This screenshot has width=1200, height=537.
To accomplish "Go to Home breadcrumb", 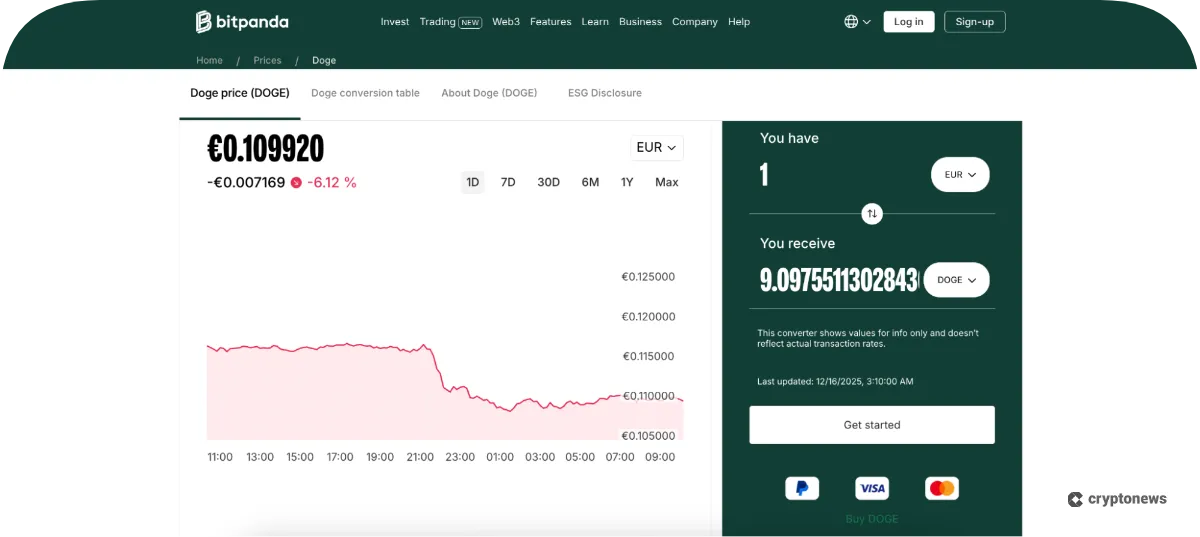I will pyautogui.click(x=210, y=61).
